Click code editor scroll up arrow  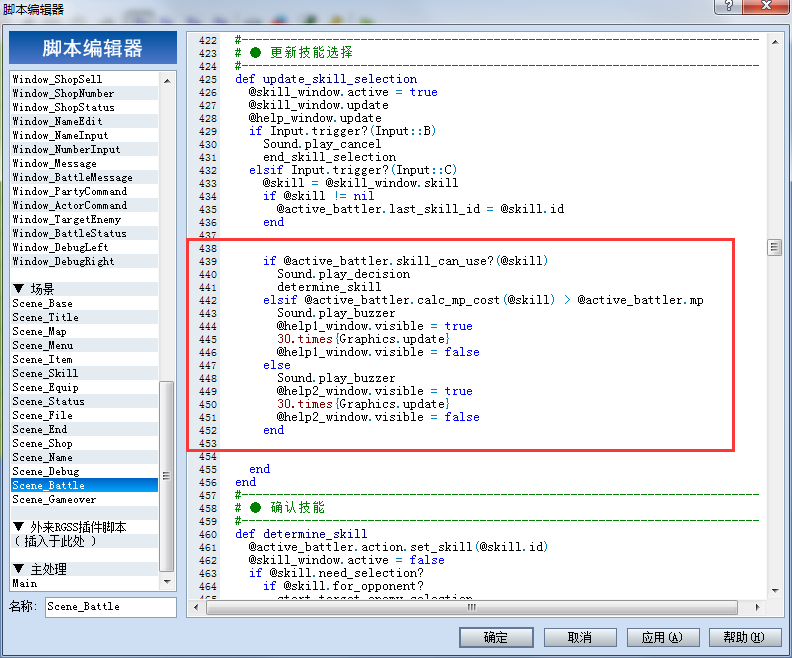[x=775, y=42]
